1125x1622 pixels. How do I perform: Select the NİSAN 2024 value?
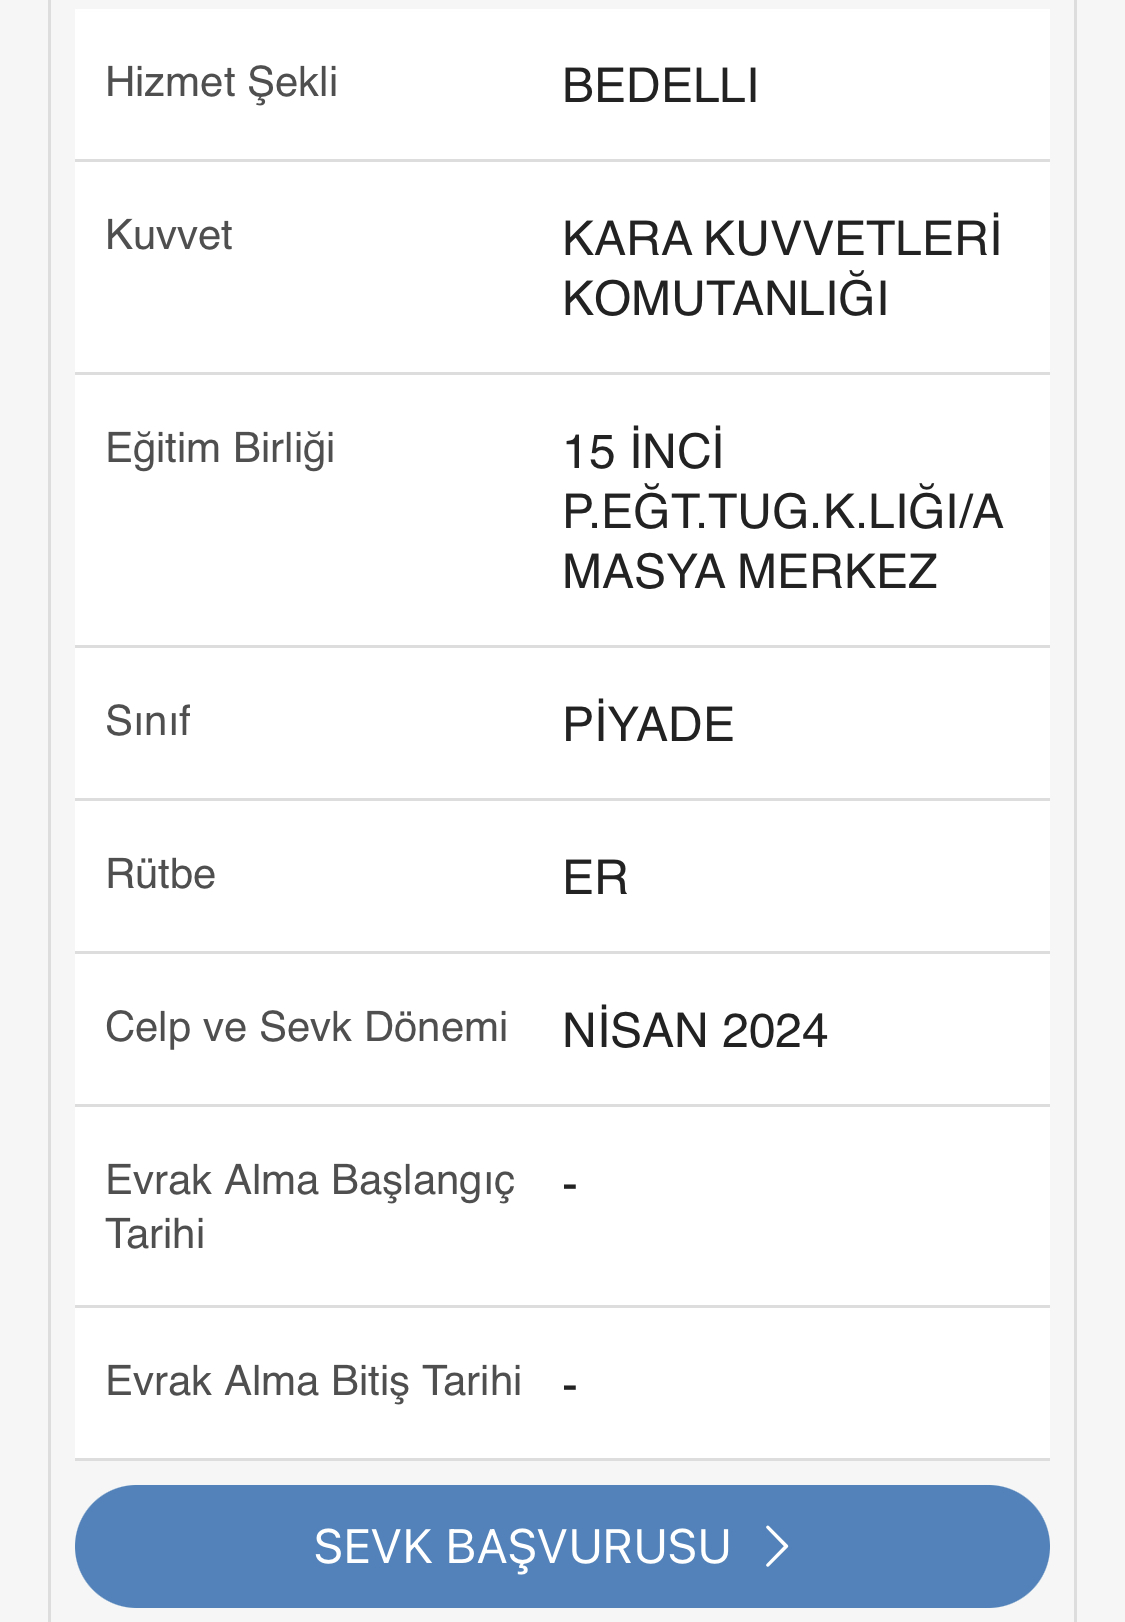pyautogui.click(x=695, y=1030)
